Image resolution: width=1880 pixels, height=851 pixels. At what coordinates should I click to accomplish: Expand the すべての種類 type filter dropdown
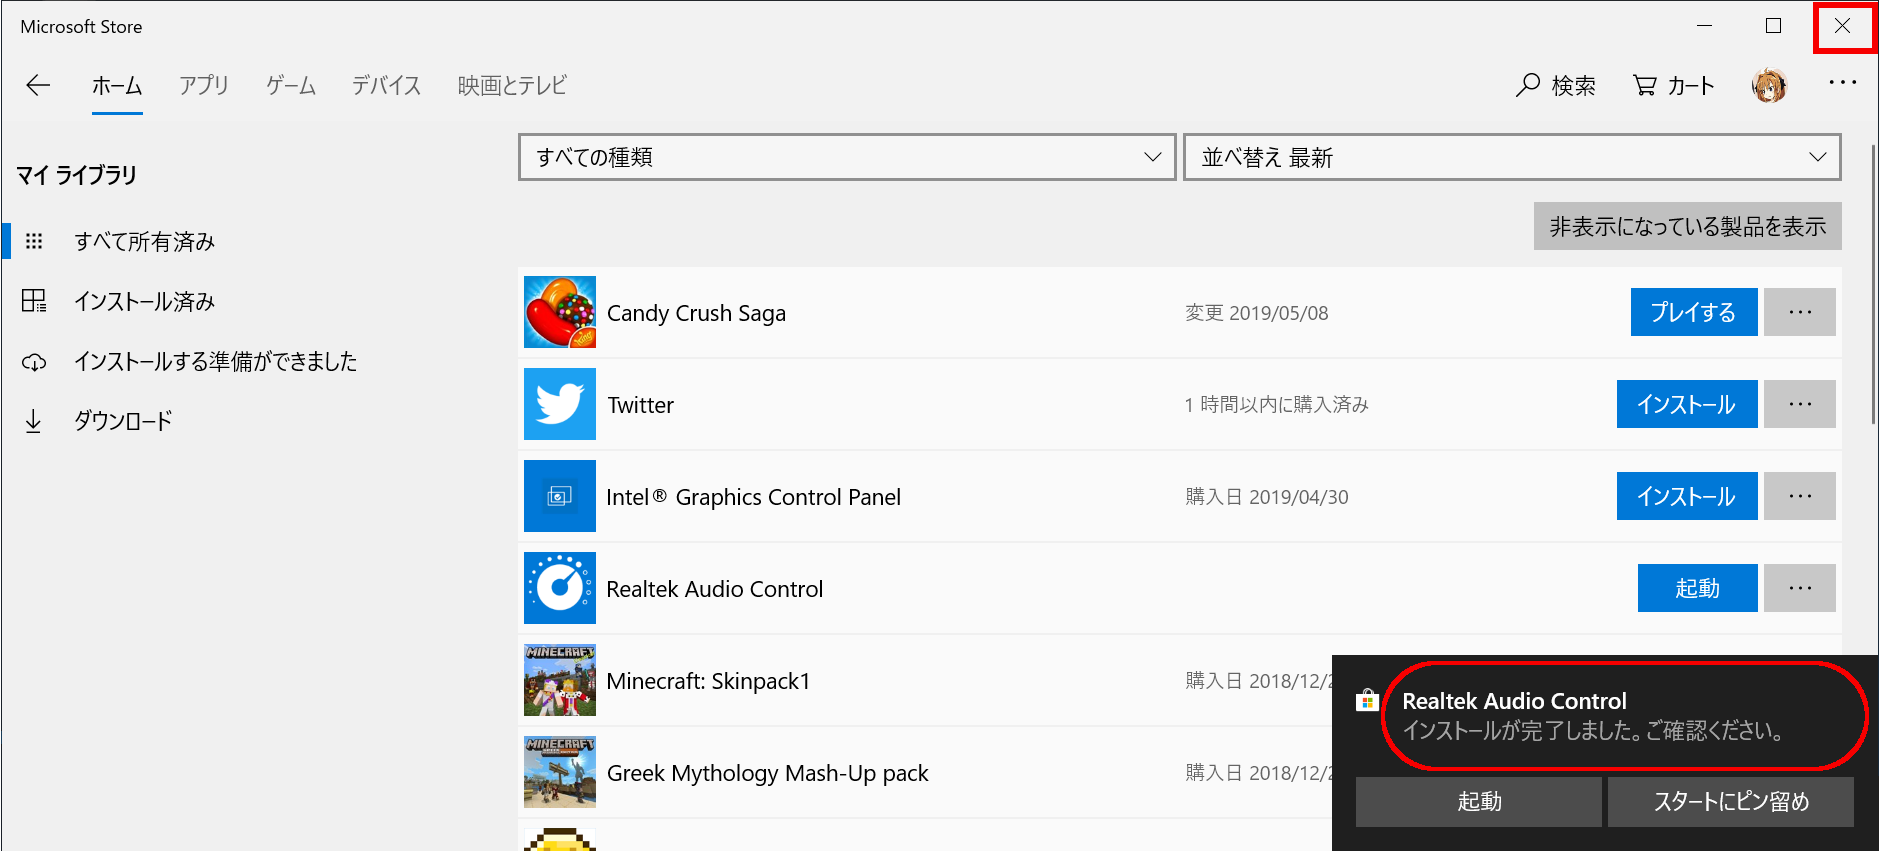point(847,157)
